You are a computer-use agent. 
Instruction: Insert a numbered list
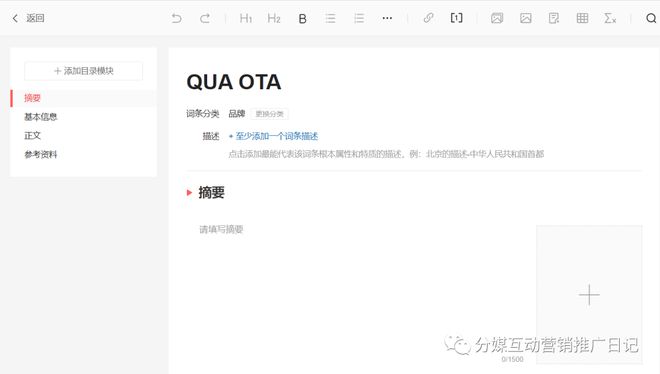click(x=359, y=18)
